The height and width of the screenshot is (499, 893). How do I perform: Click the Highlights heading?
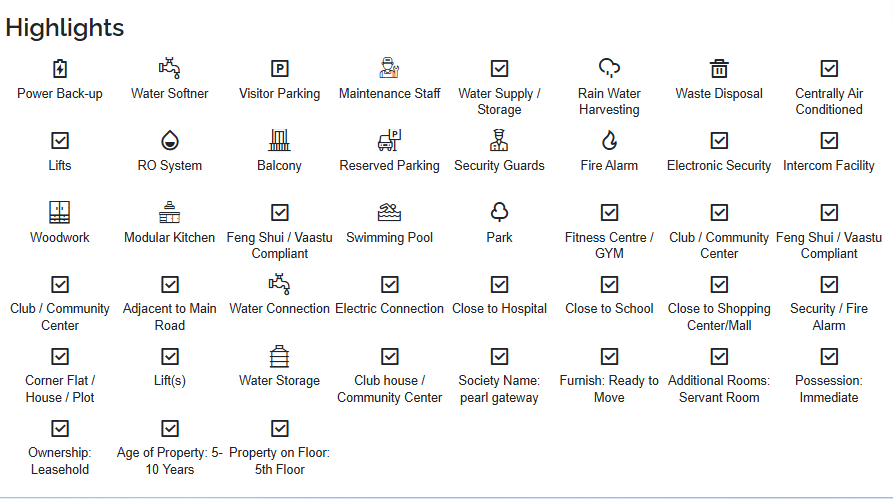tap(65, 28)
